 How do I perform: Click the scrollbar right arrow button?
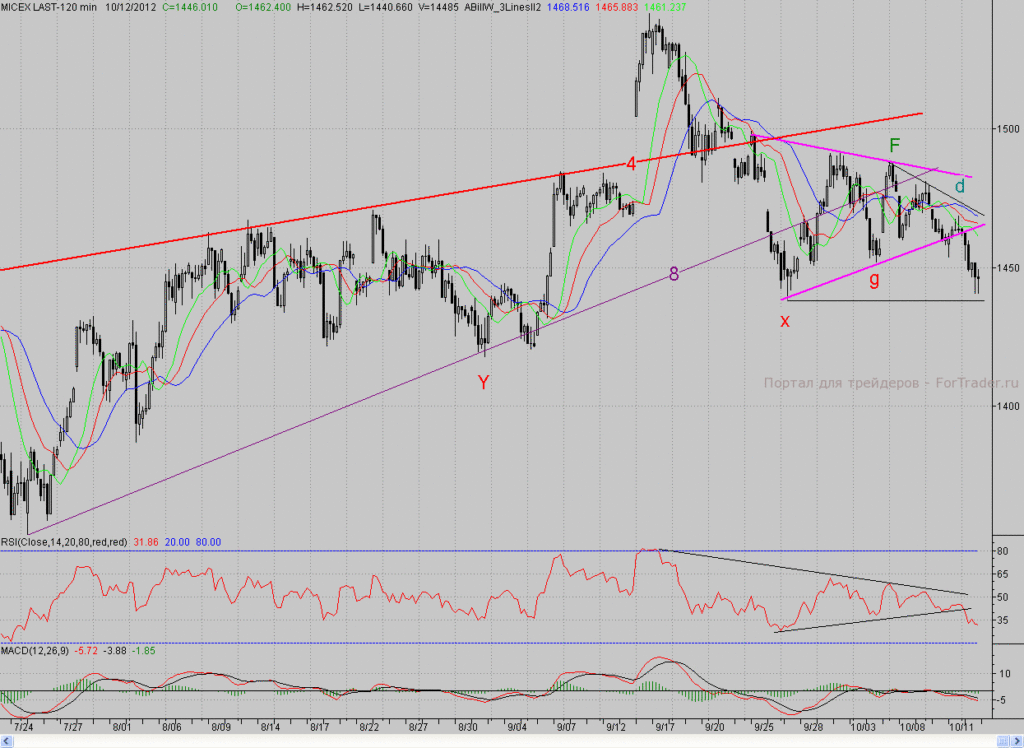tap(1016, 741)
